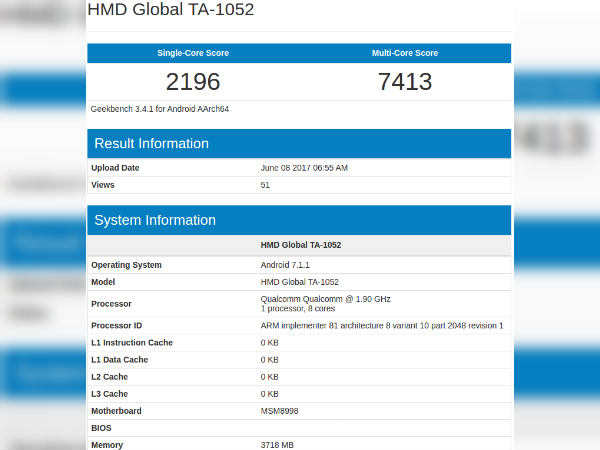Screen dimensions: 600x450
Task: Click the single-core score value 2196
Action: (x=193, y=82)
